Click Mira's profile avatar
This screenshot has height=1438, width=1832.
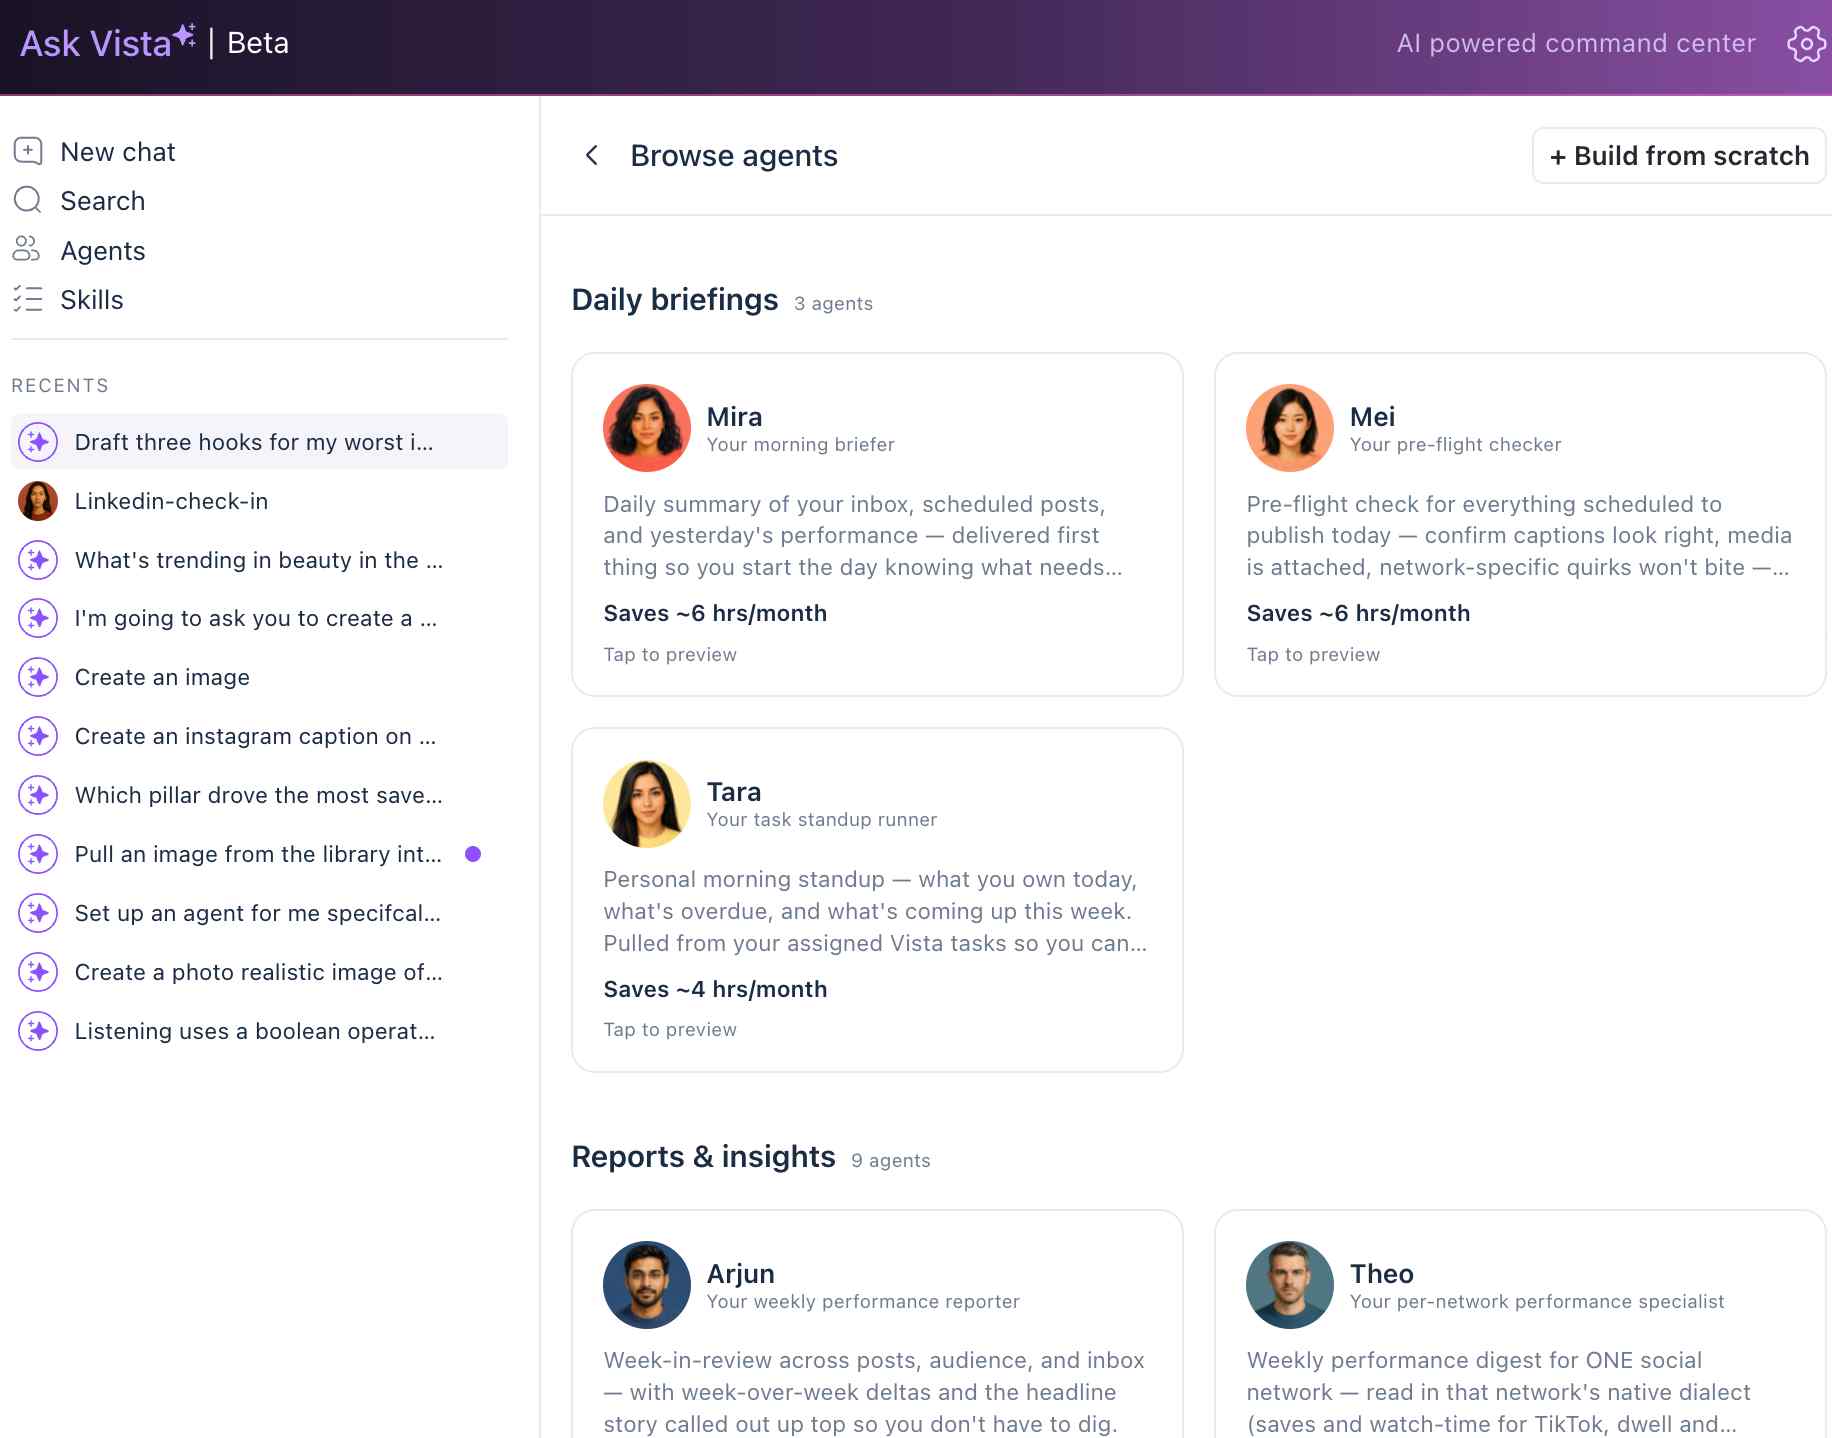pos(647,428)
